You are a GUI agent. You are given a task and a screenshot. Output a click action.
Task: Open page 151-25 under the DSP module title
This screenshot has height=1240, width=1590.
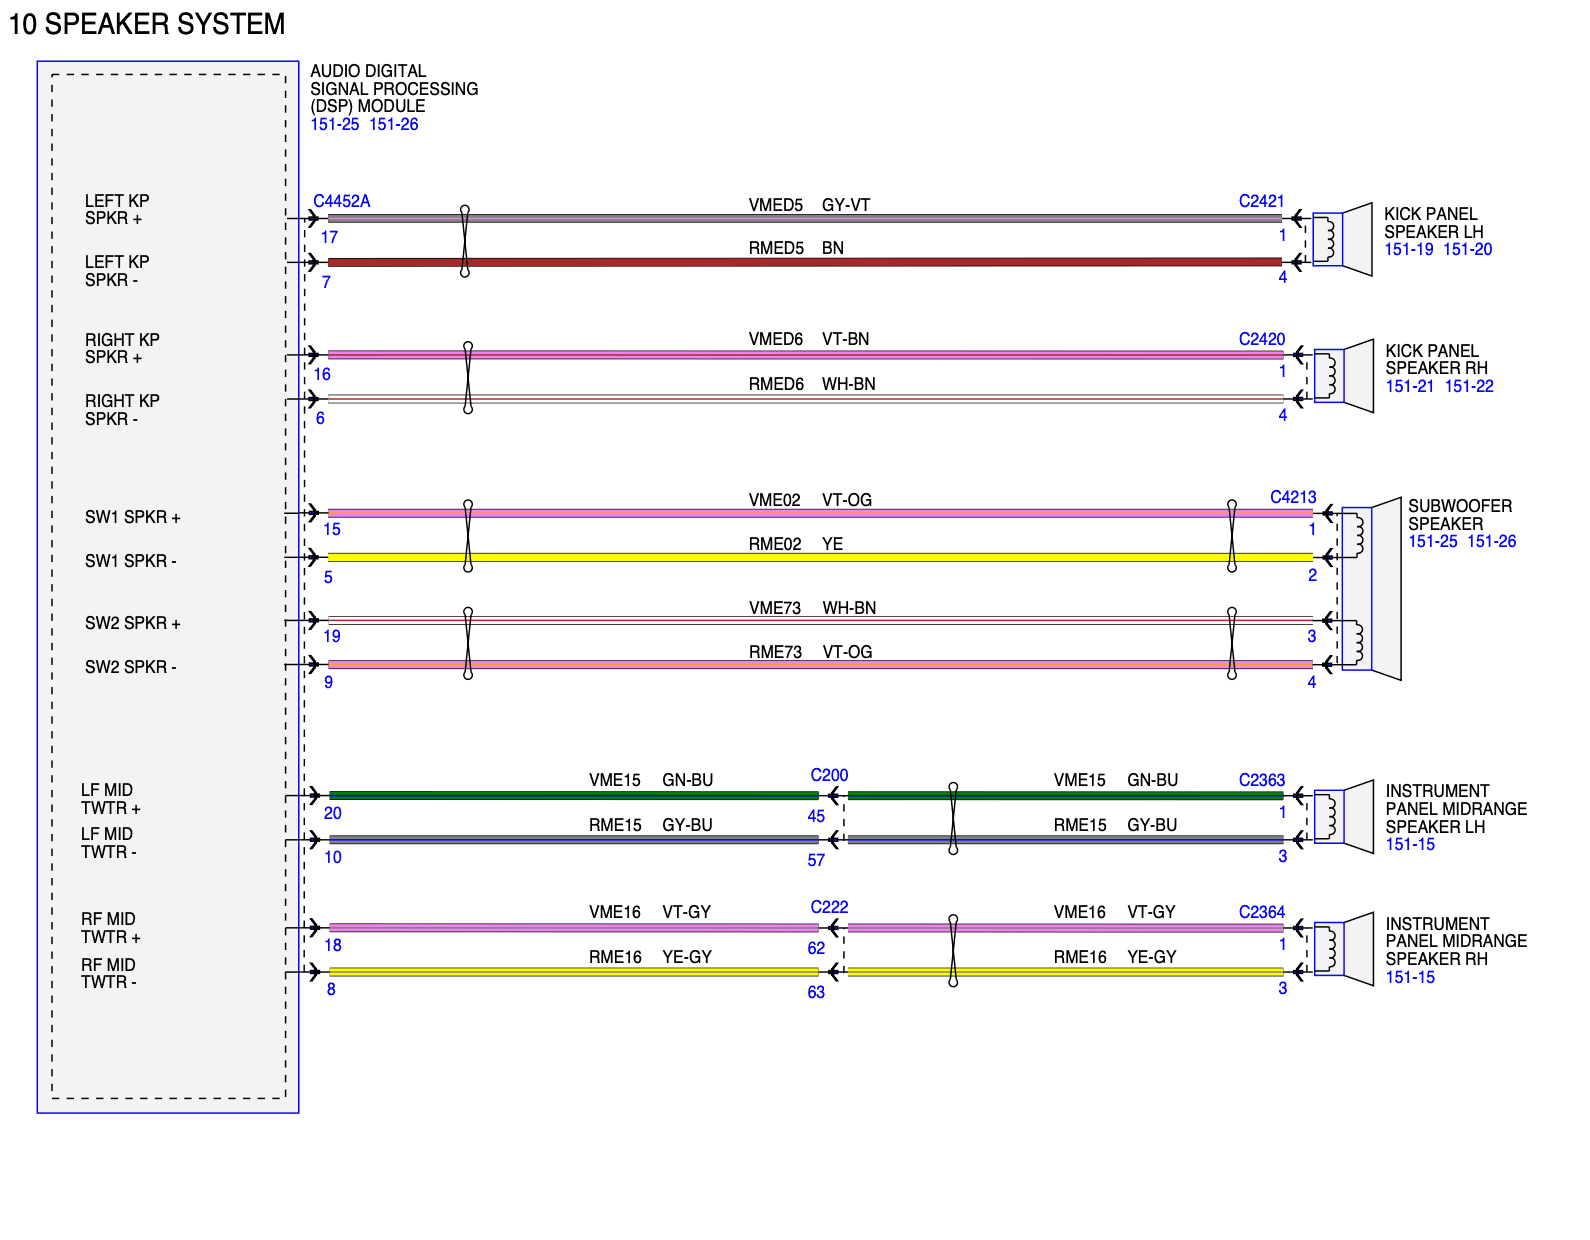(x=335, y=125)
